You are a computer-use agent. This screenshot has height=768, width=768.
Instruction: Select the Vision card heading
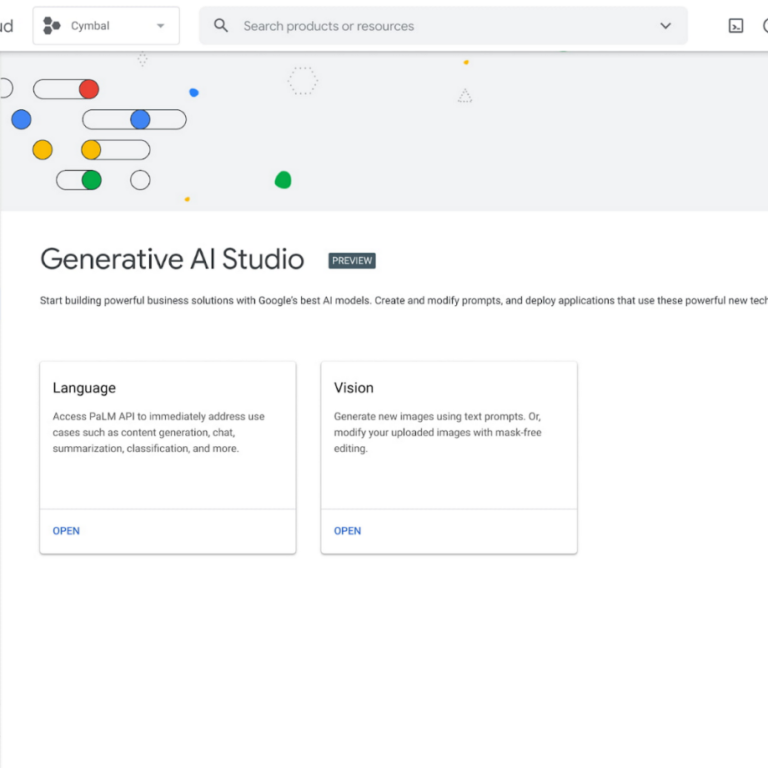coord(354,388)
